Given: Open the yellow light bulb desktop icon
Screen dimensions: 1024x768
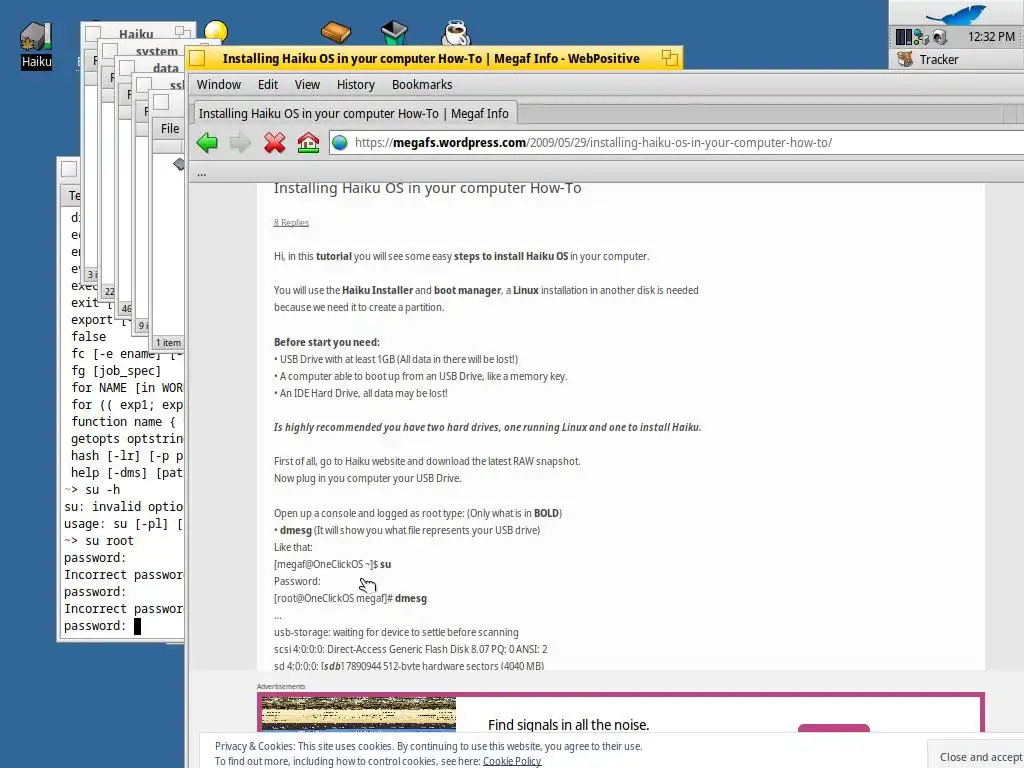Looking at the screenshot, I should (216, 31).
